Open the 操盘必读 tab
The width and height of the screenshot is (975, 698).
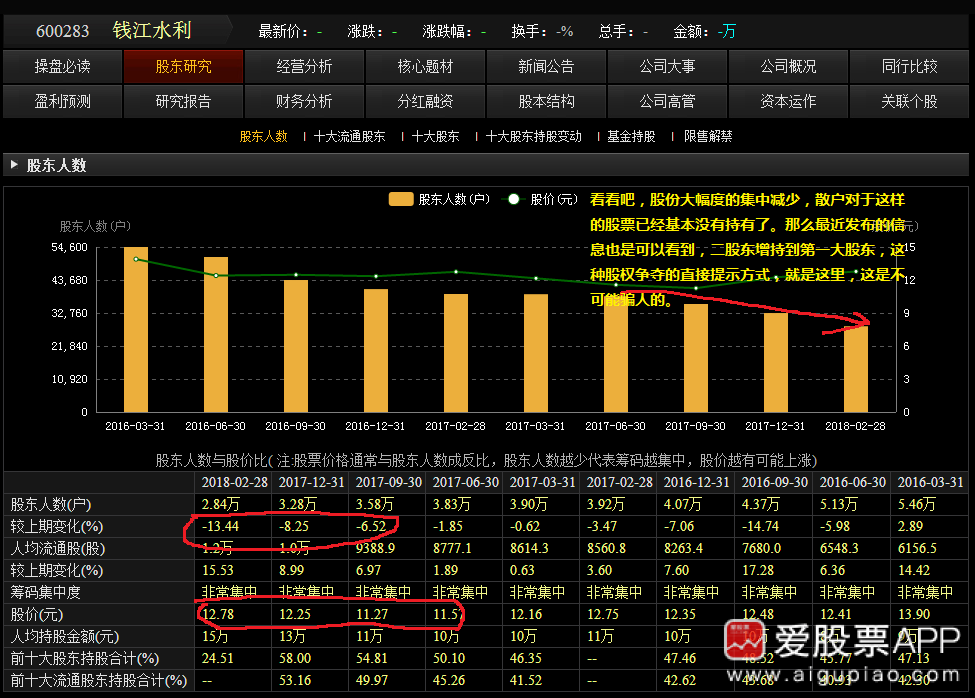point(62,67)
